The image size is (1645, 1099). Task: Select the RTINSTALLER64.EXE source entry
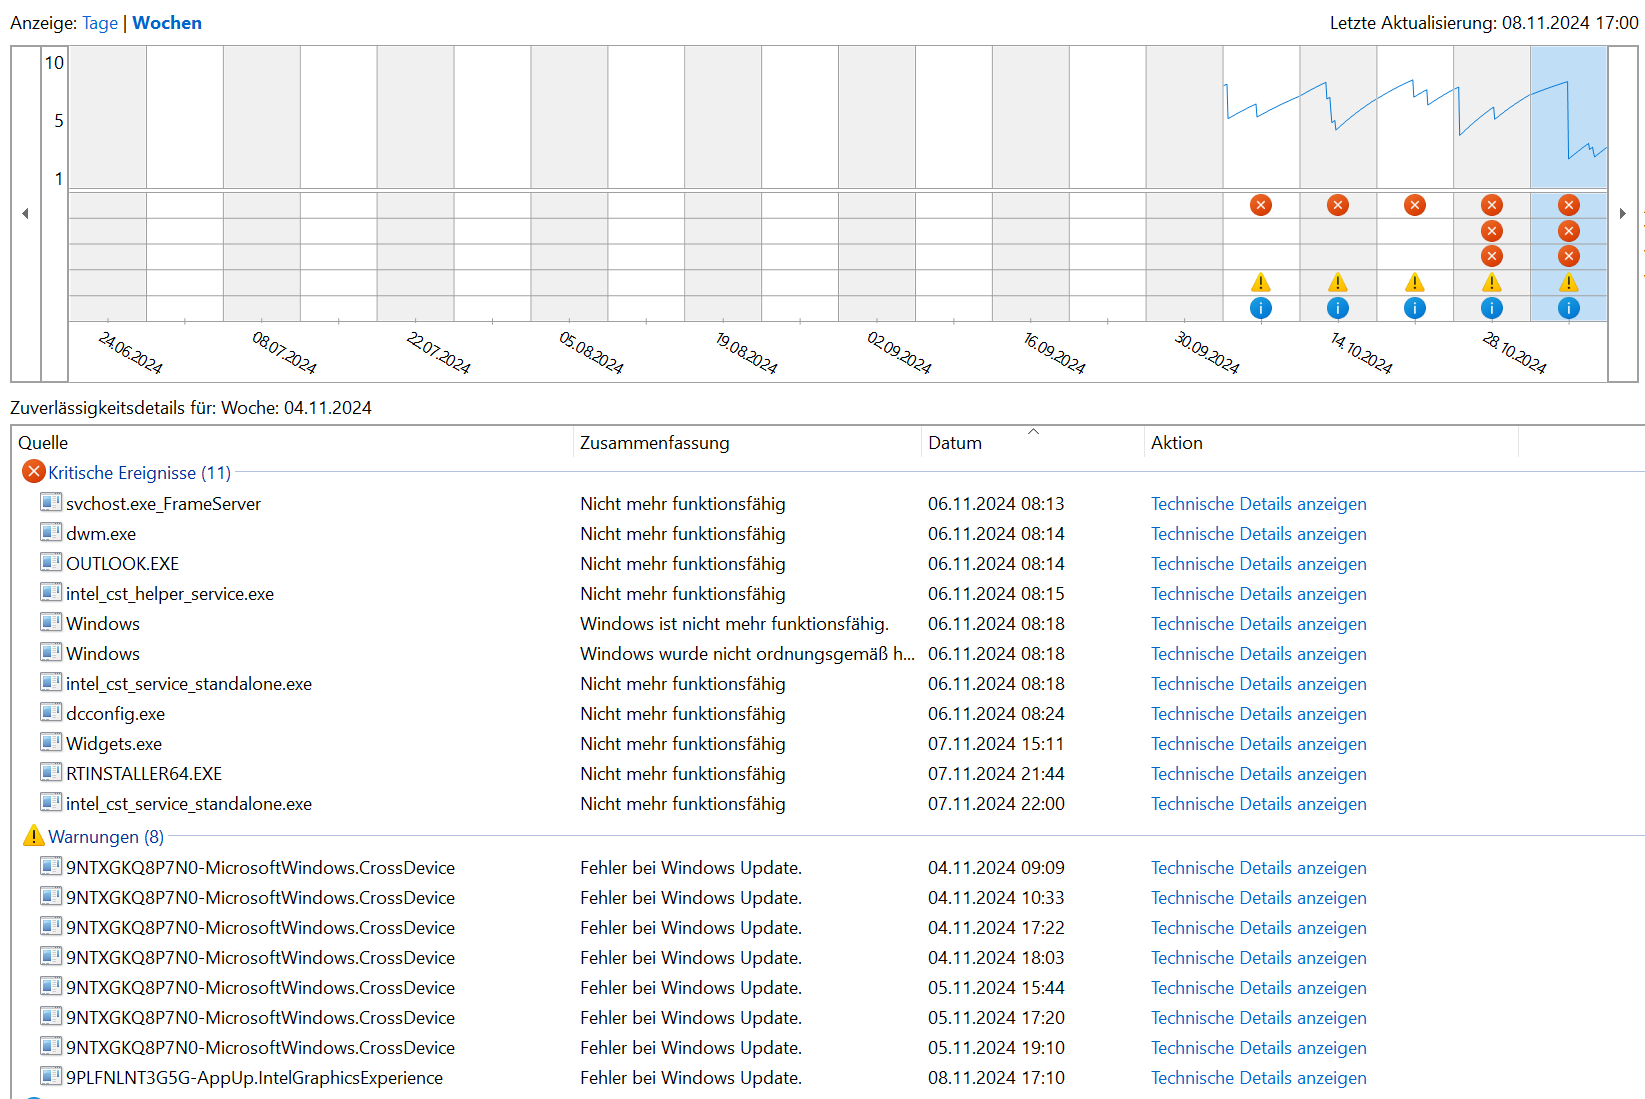click(x=144, y=774)
